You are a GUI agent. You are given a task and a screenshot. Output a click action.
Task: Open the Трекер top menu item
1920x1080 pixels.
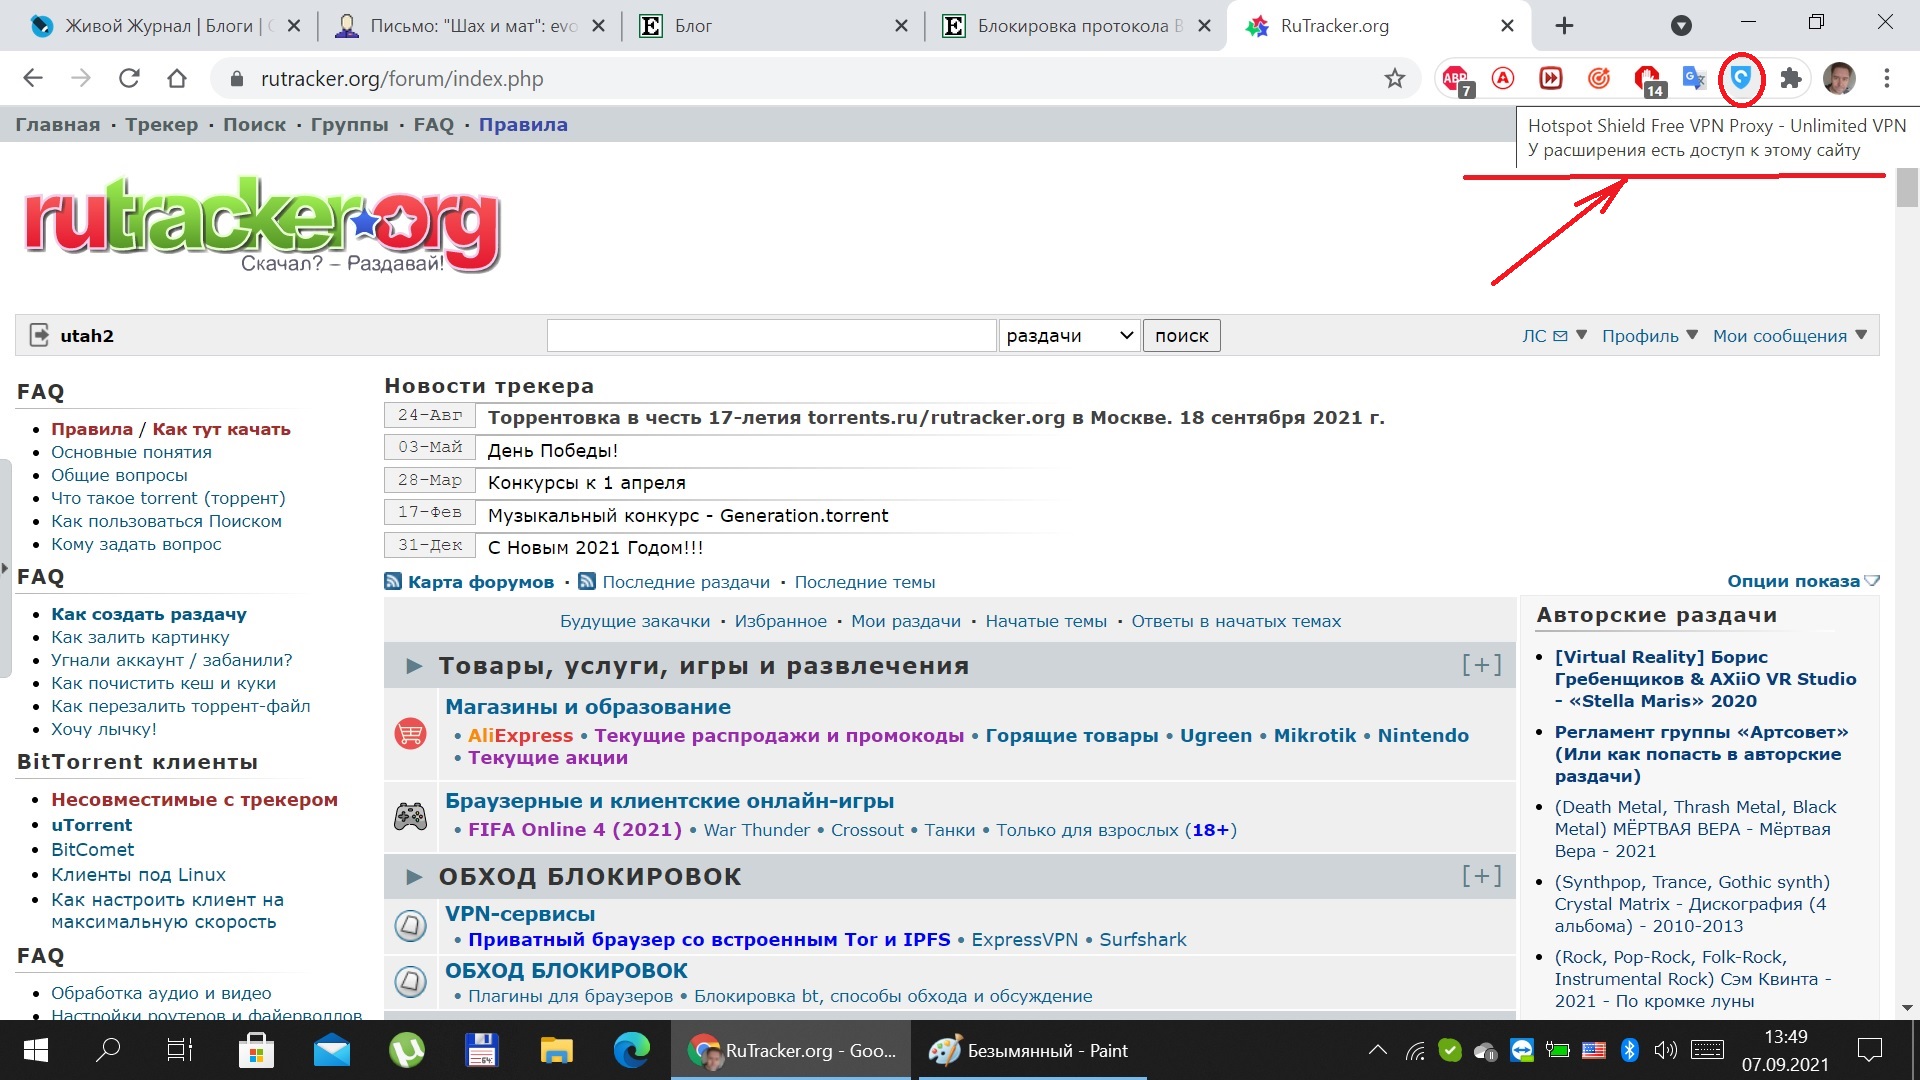click(x=161, y=125)
